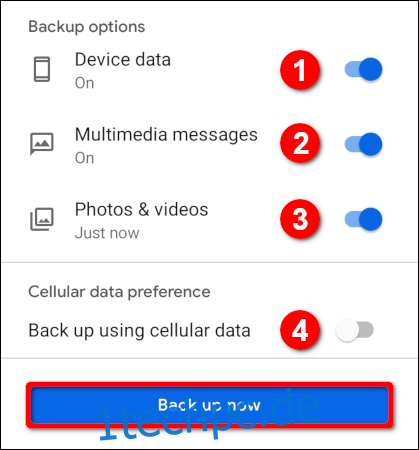This screenshot has height=450, width=419.
Task: Tap the Back up now button
Action: coord(210,405)
